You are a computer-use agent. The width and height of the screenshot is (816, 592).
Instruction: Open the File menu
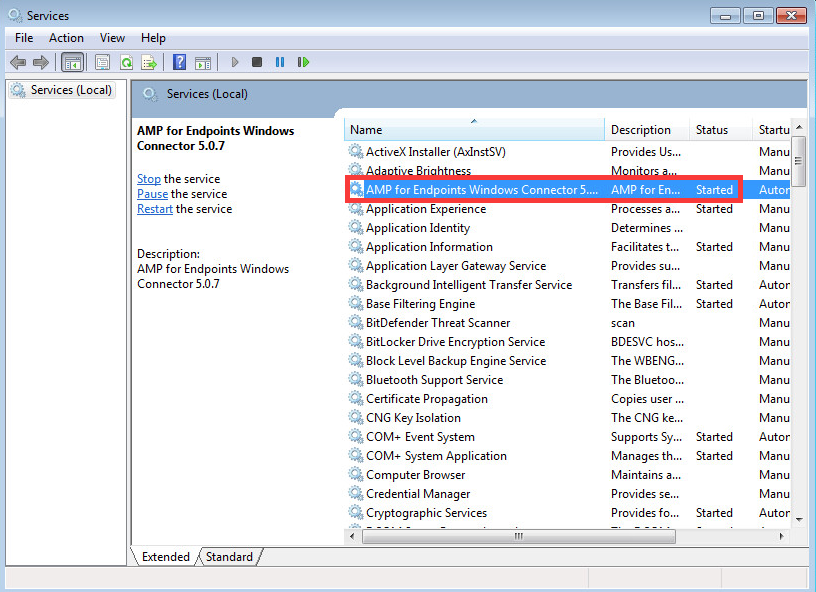pyautogui.click(x=24, y=38)
